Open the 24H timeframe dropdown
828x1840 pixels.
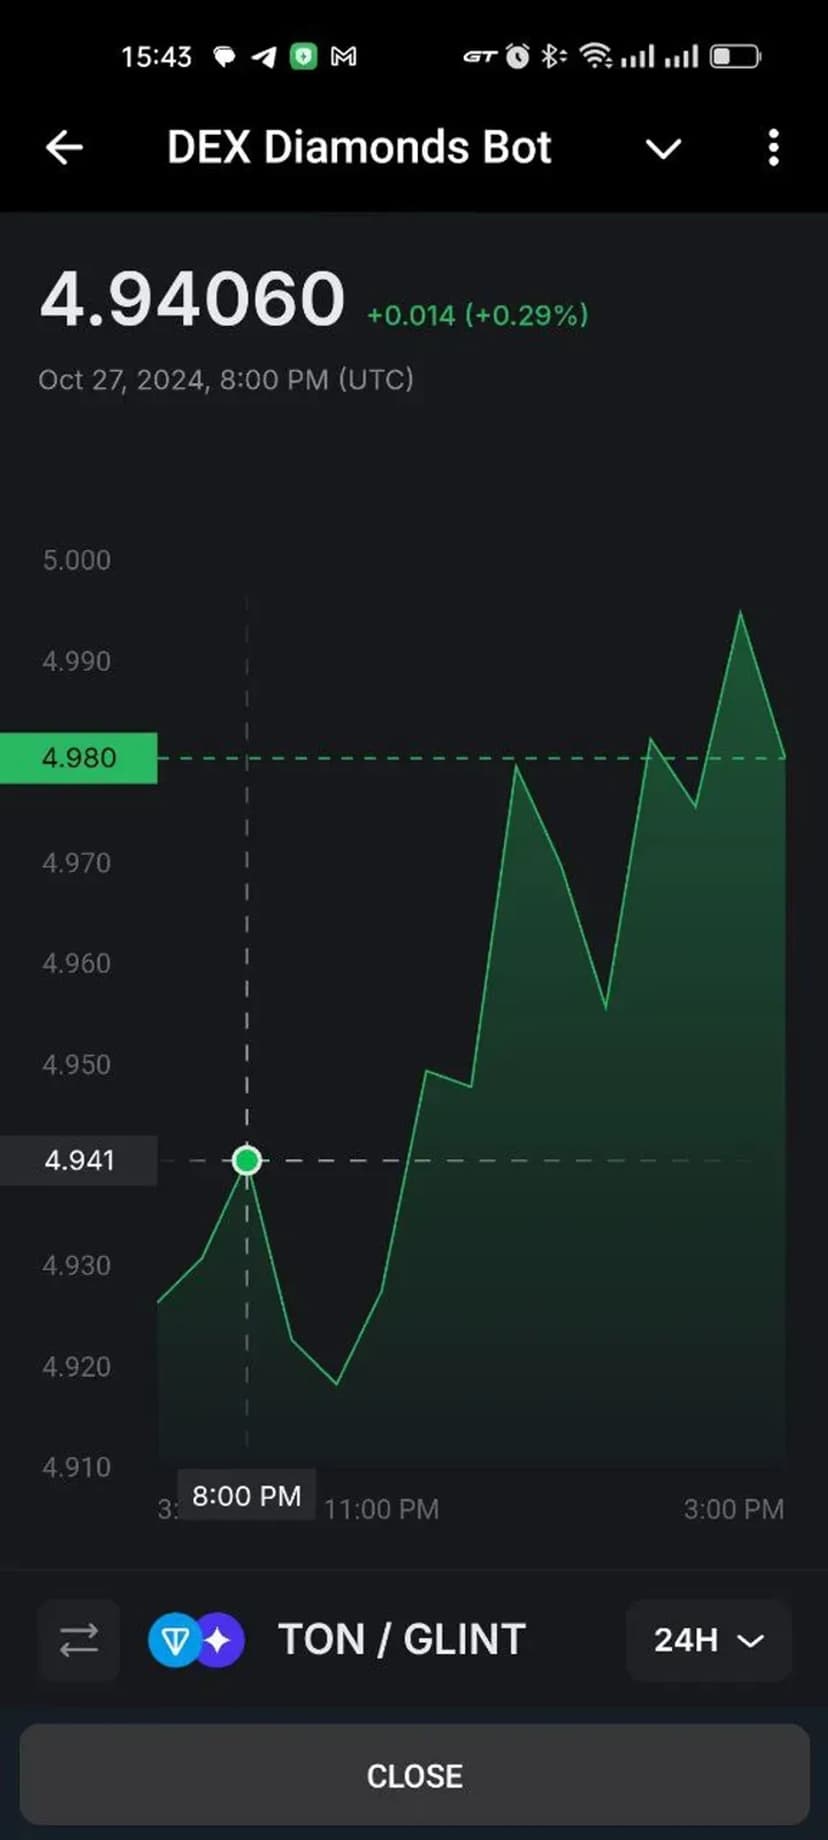(x=708, y=1640)
